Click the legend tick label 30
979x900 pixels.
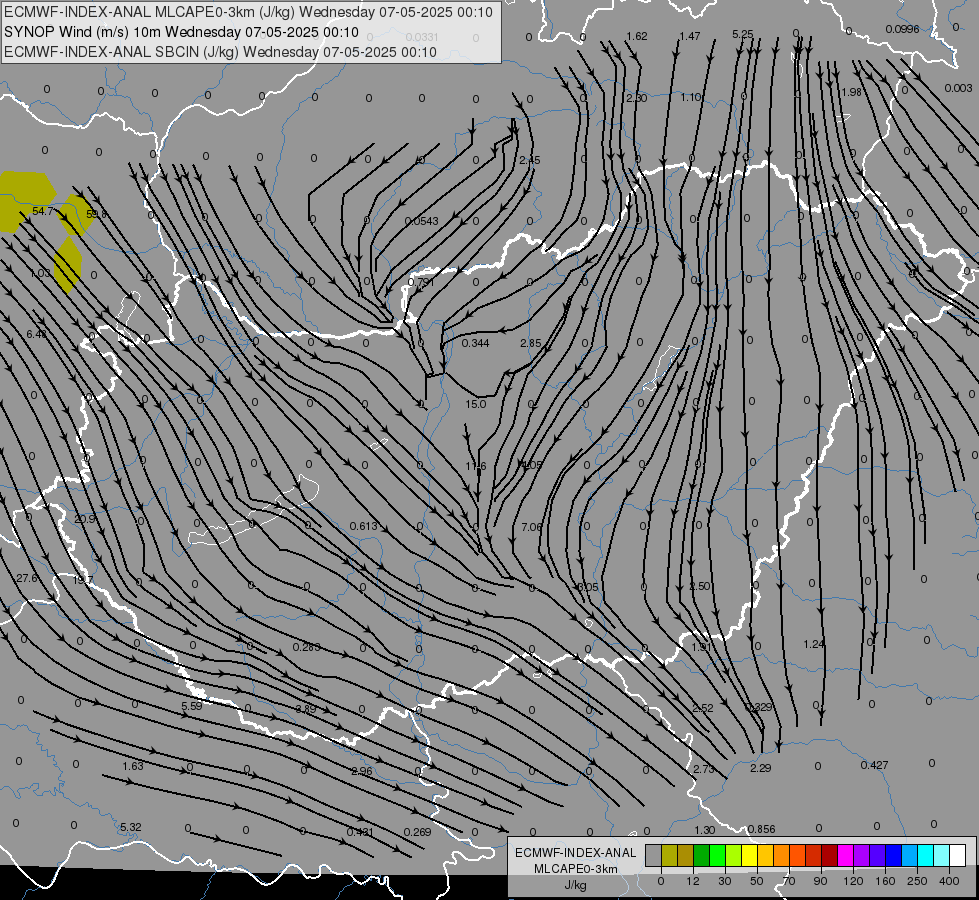[x=724, y=881]
